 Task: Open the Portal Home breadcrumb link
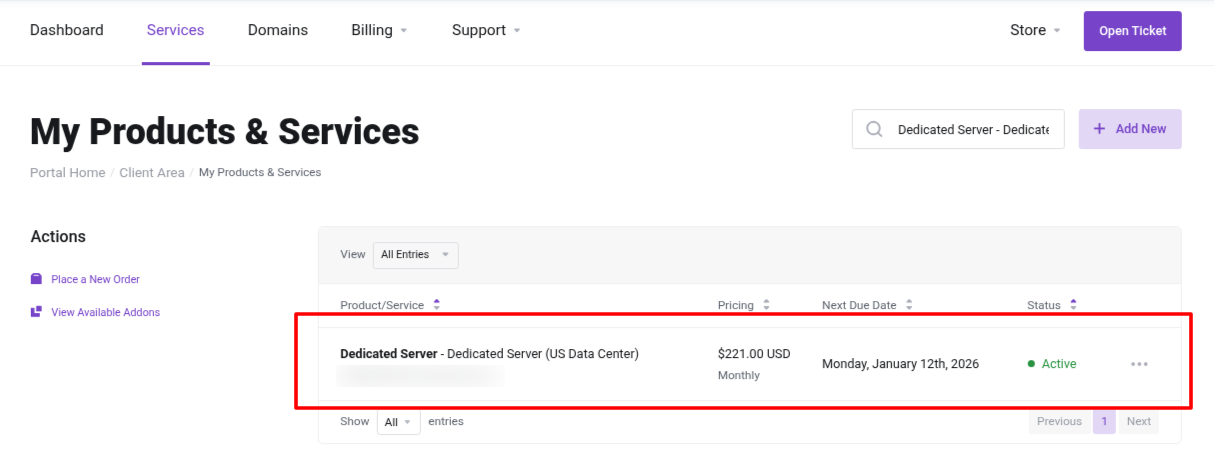(67, 173)
